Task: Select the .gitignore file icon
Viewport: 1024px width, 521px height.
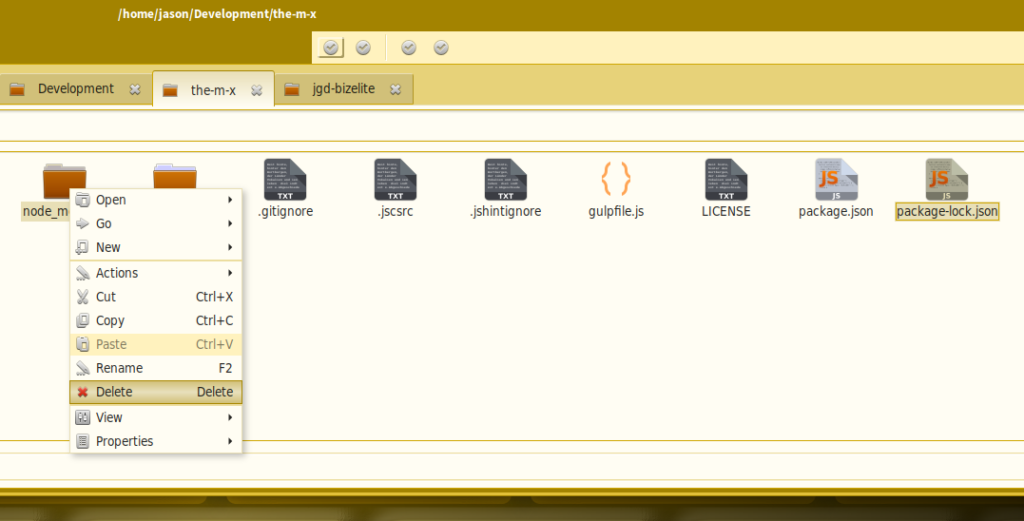Action: (x=285, y=180)
